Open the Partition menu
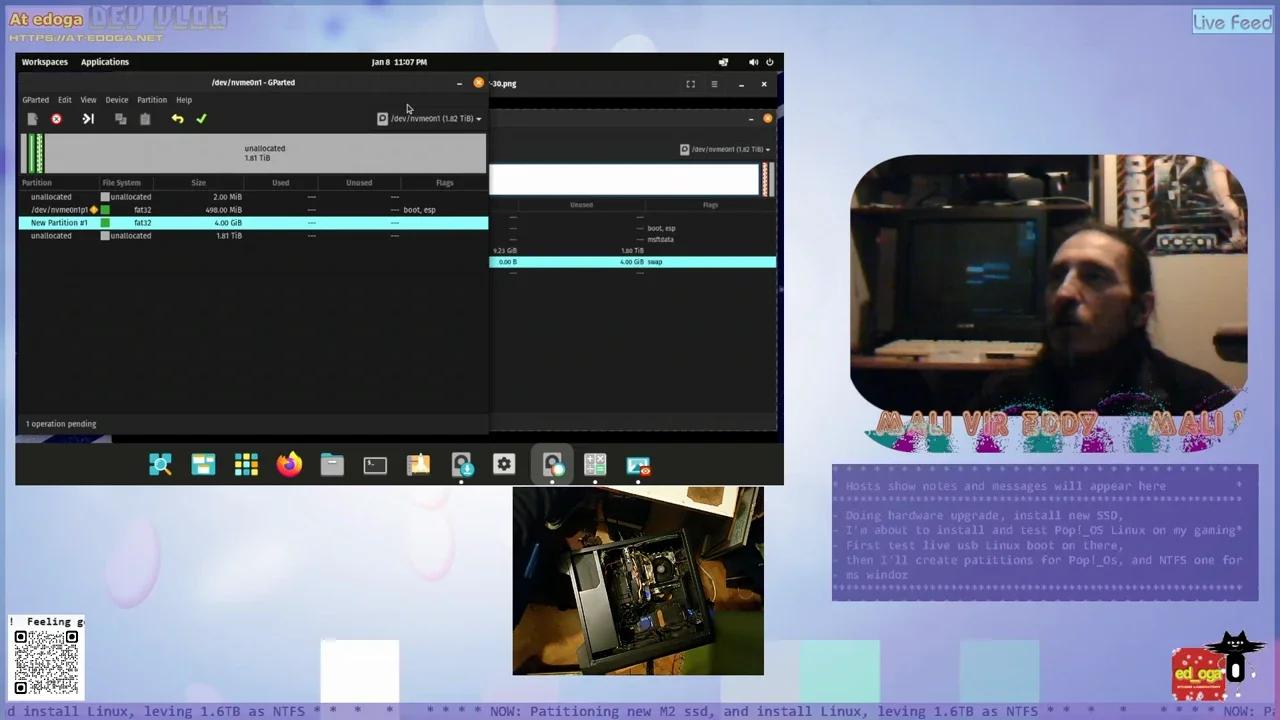The height and width of the screenshot is (720, 1280). tap(151, 99)
